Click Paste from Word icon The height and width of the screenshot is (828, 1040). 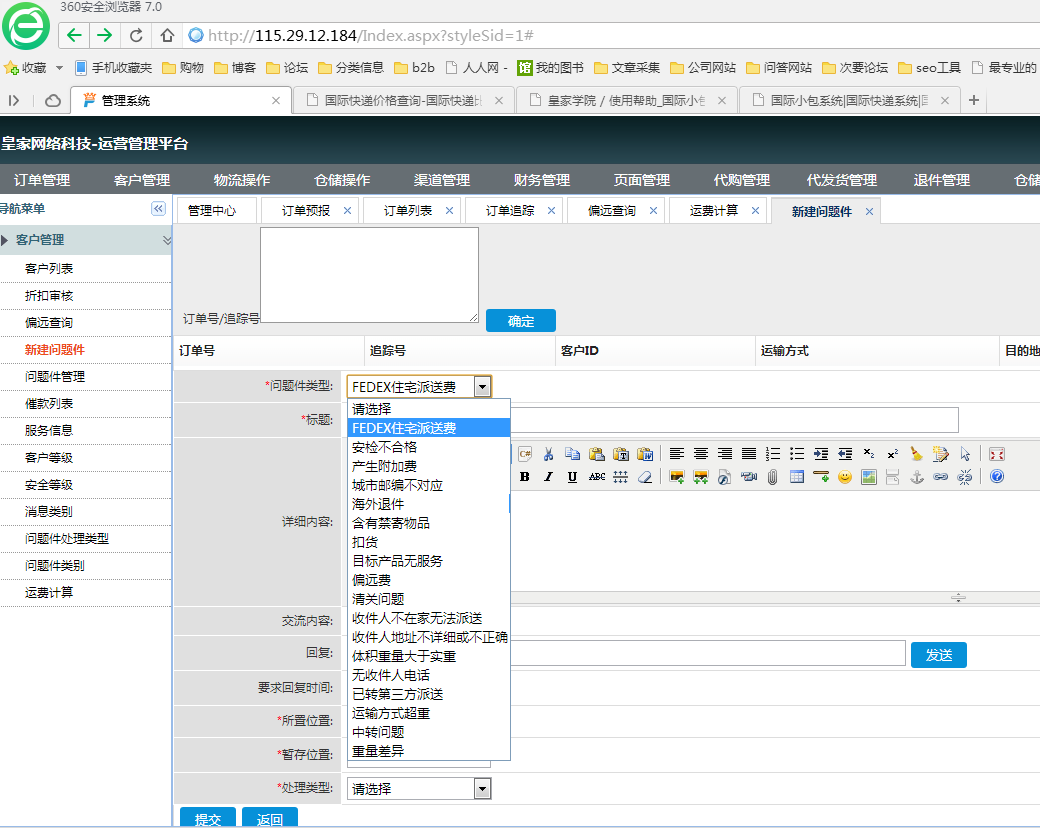[x=645, y=454]
